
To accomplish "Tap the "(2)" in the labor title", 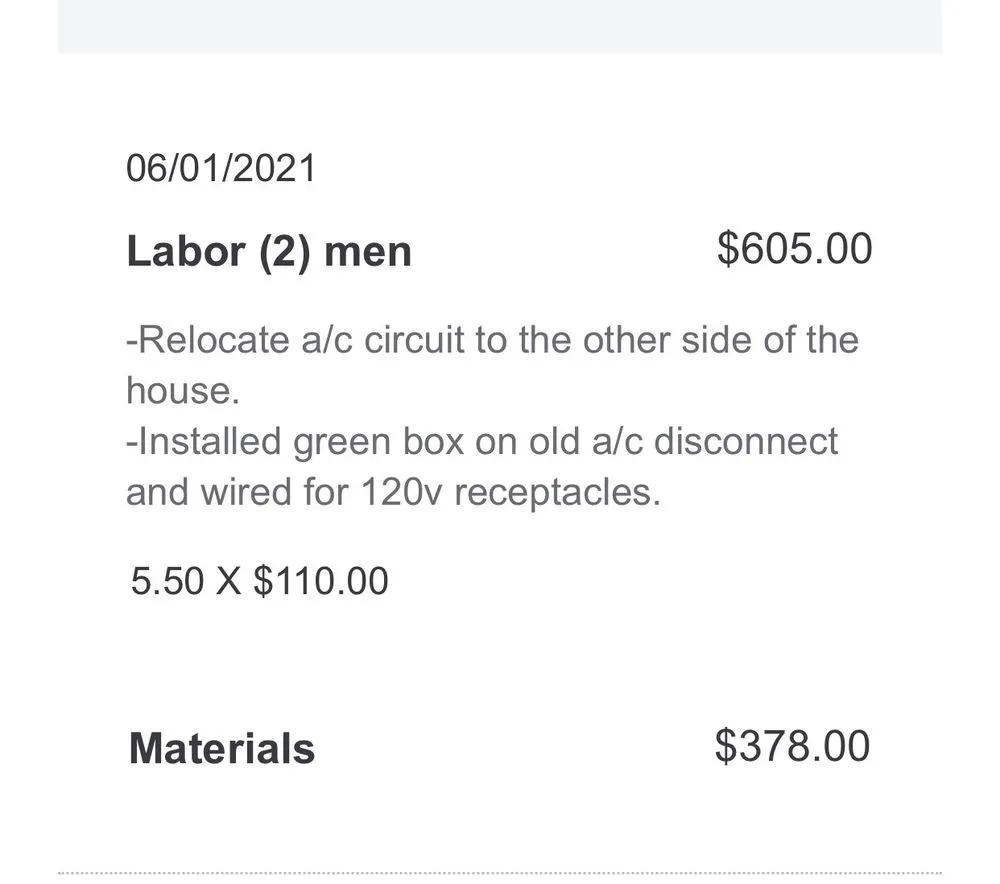I will pos(284,251).
